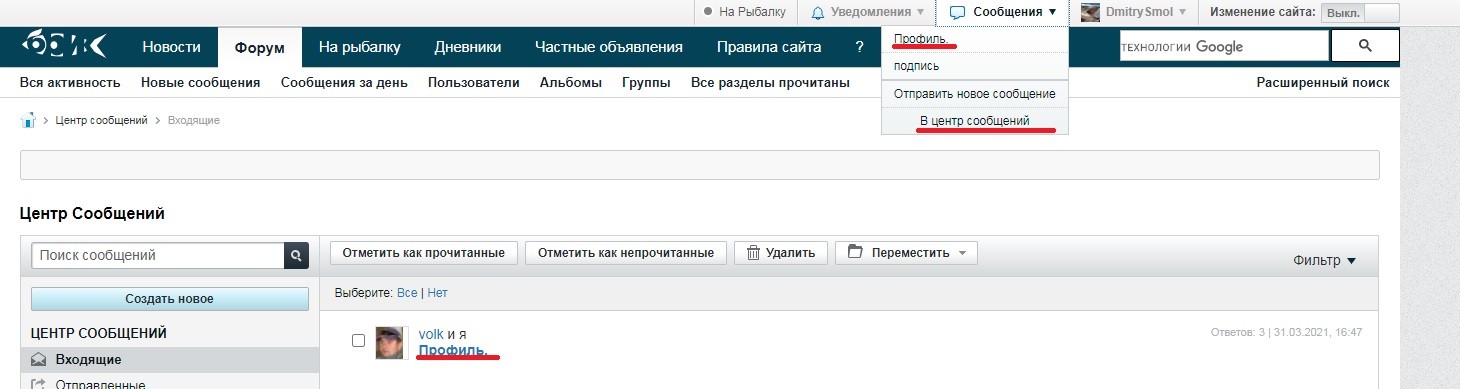Focus the Google site search field
Image resolution: width=1460 pixels, height=389 pixels.
[x=1224, y=46]
